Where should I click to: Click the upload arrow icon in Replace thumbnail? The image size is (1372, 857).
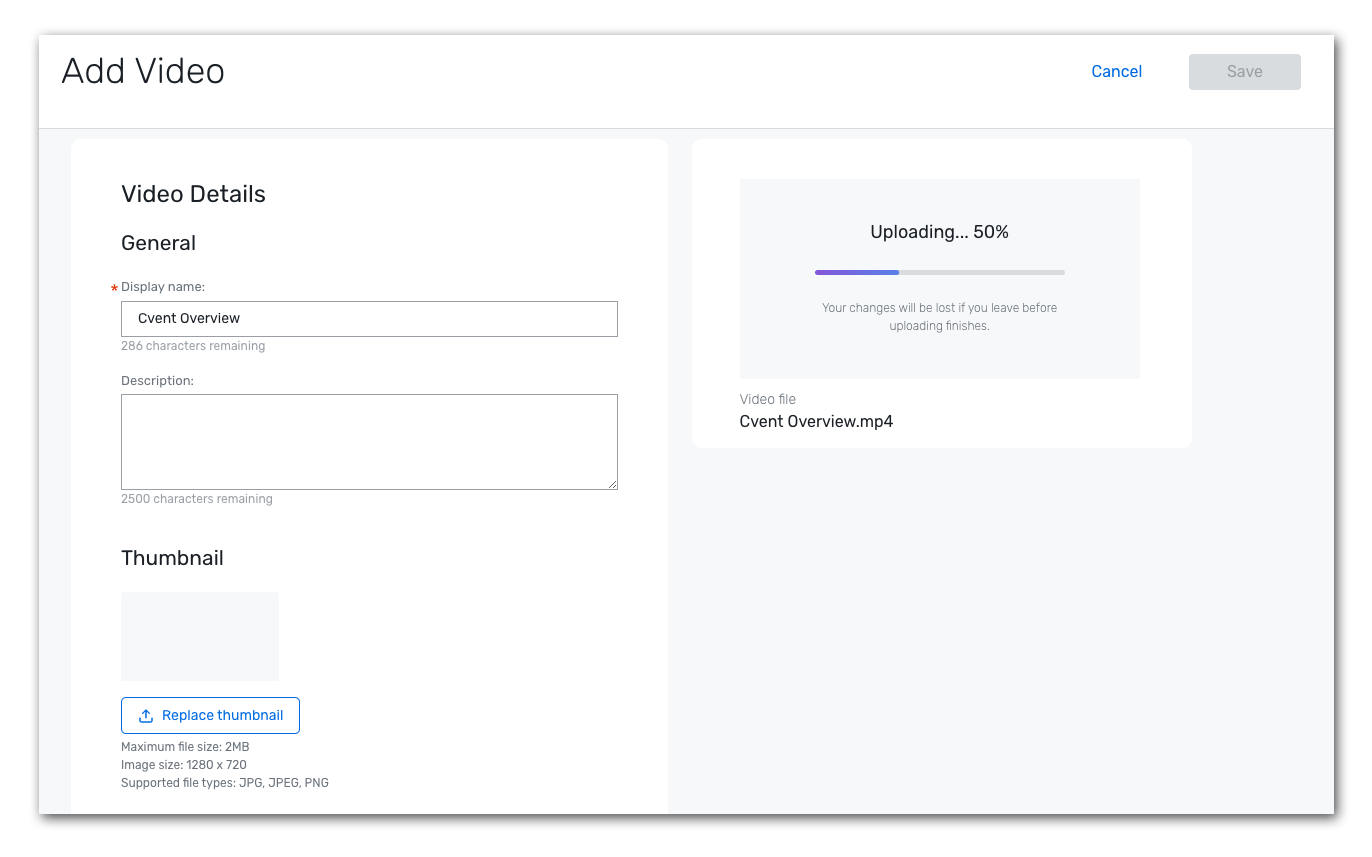(146, 716)
